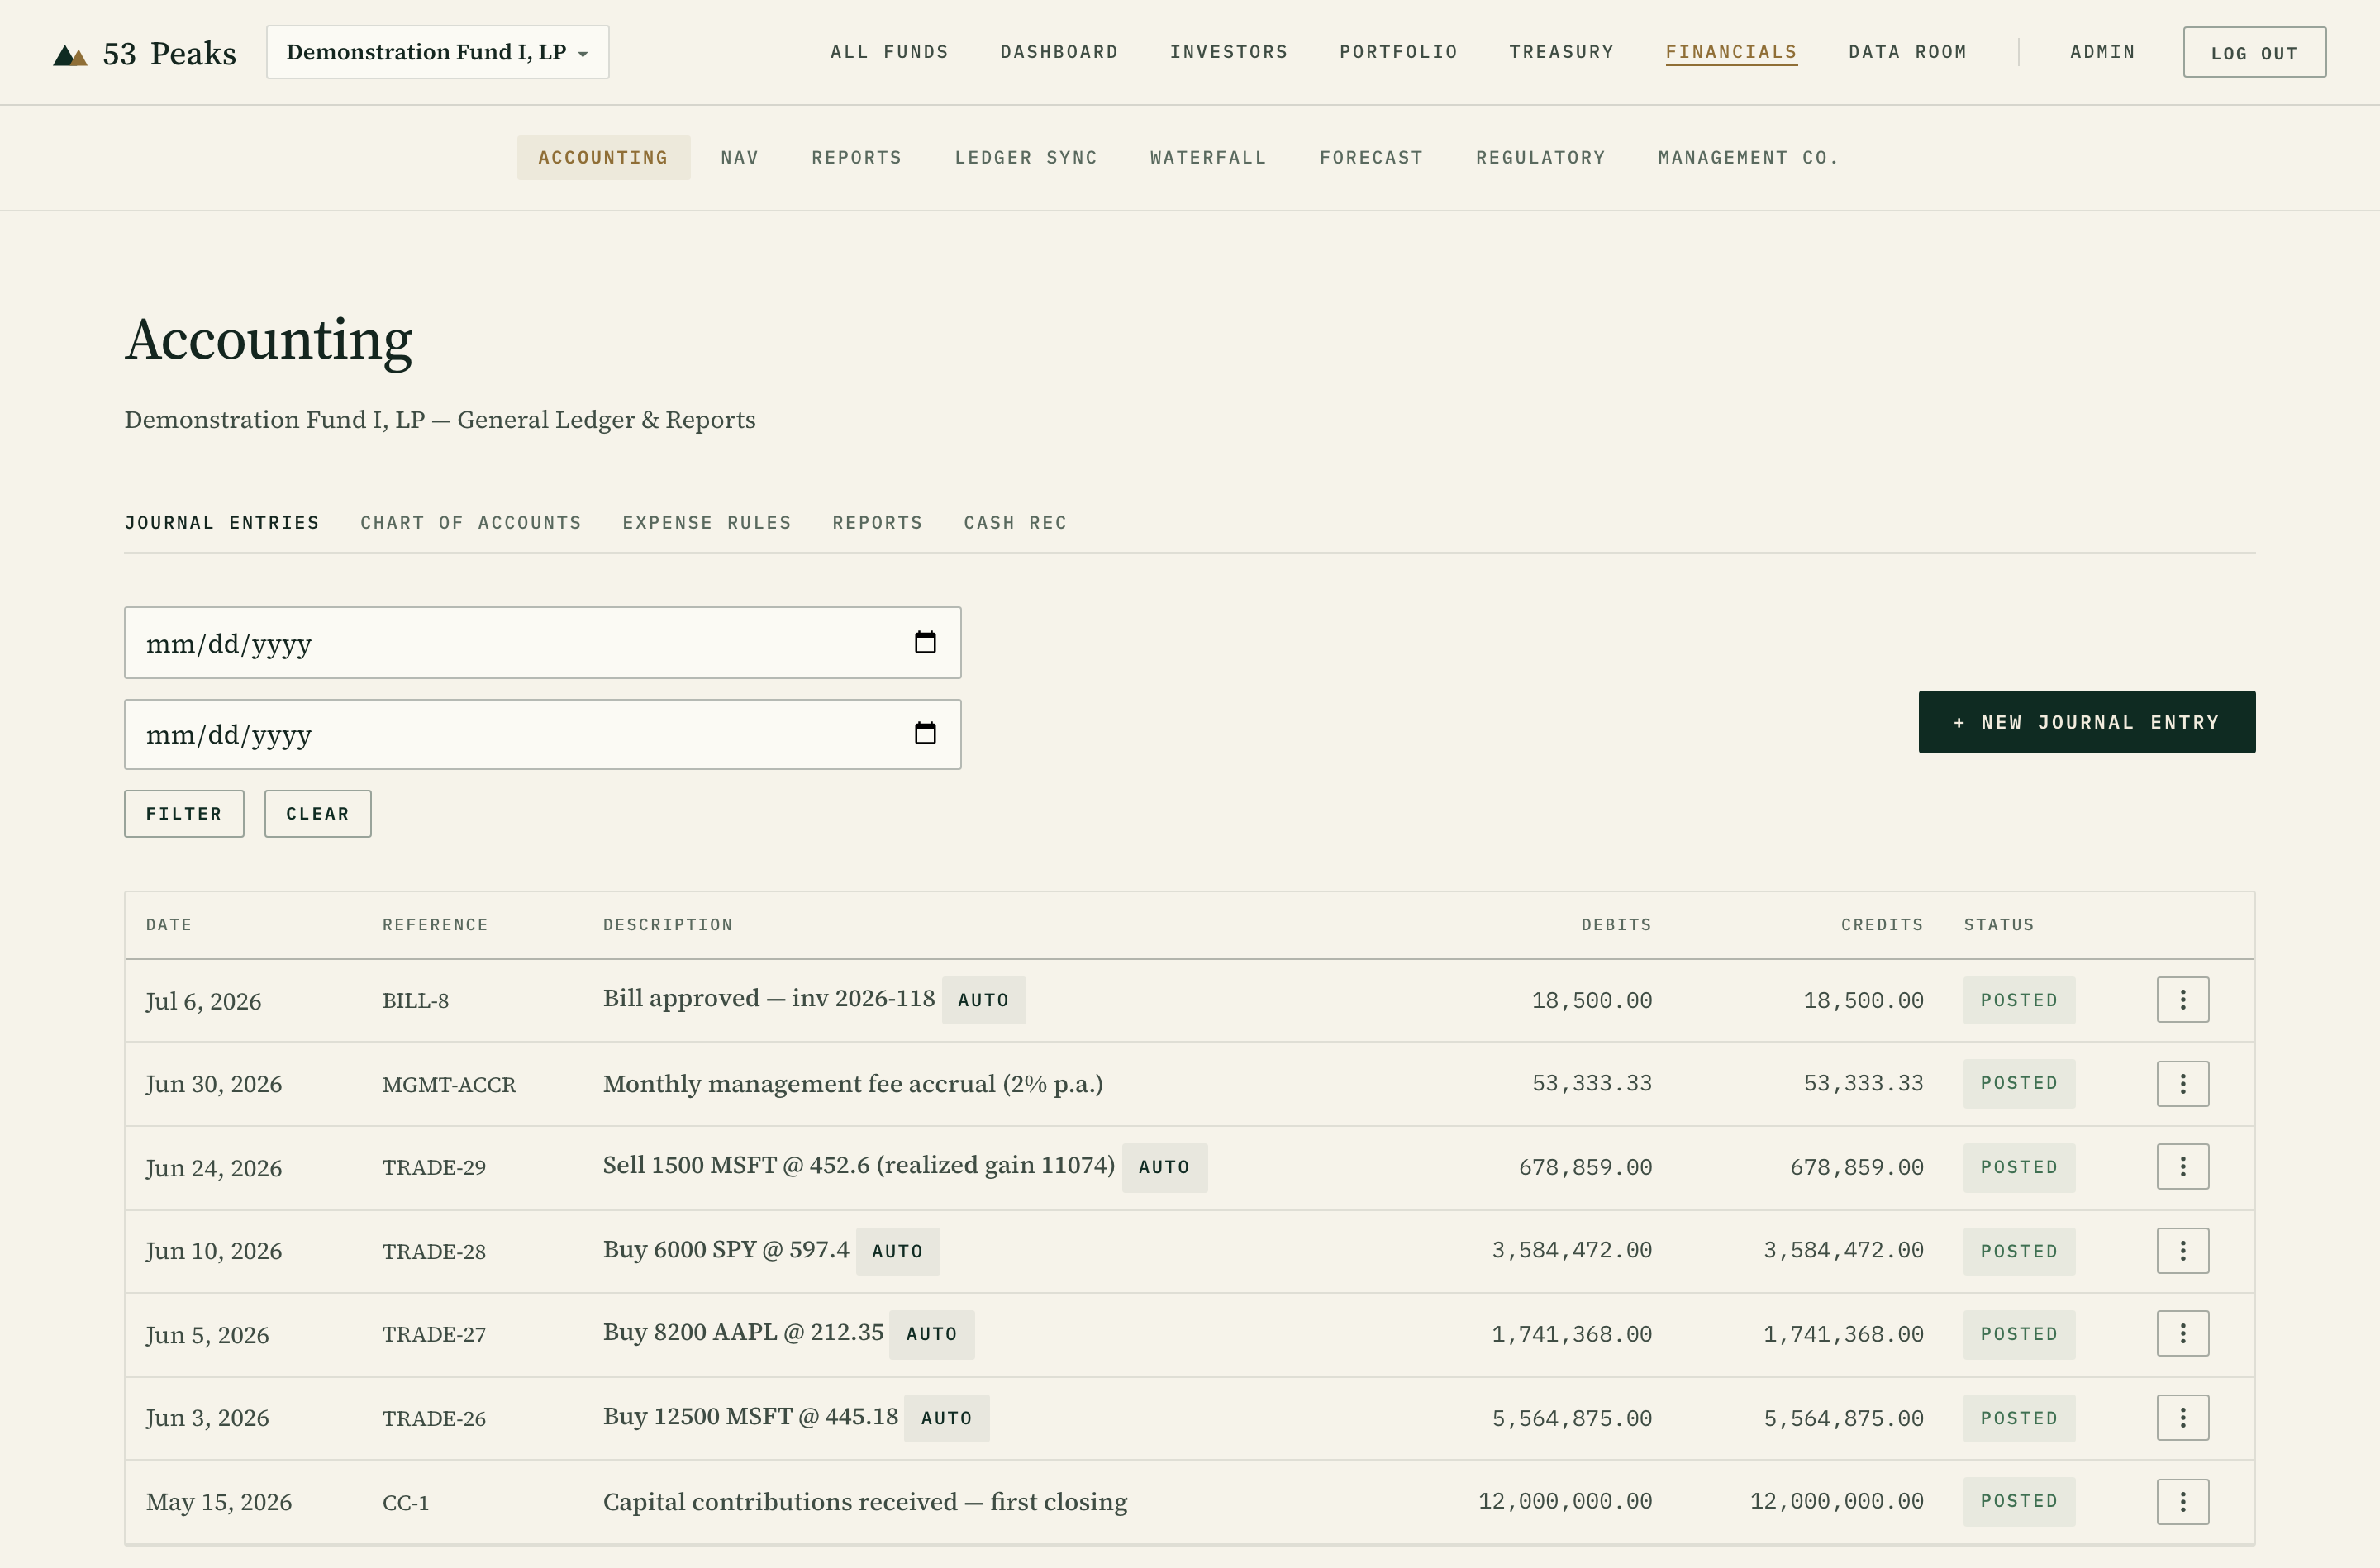Click the Date column header
The width and height of the screenshot is (2380, 1568).
[x=169, y=925]
